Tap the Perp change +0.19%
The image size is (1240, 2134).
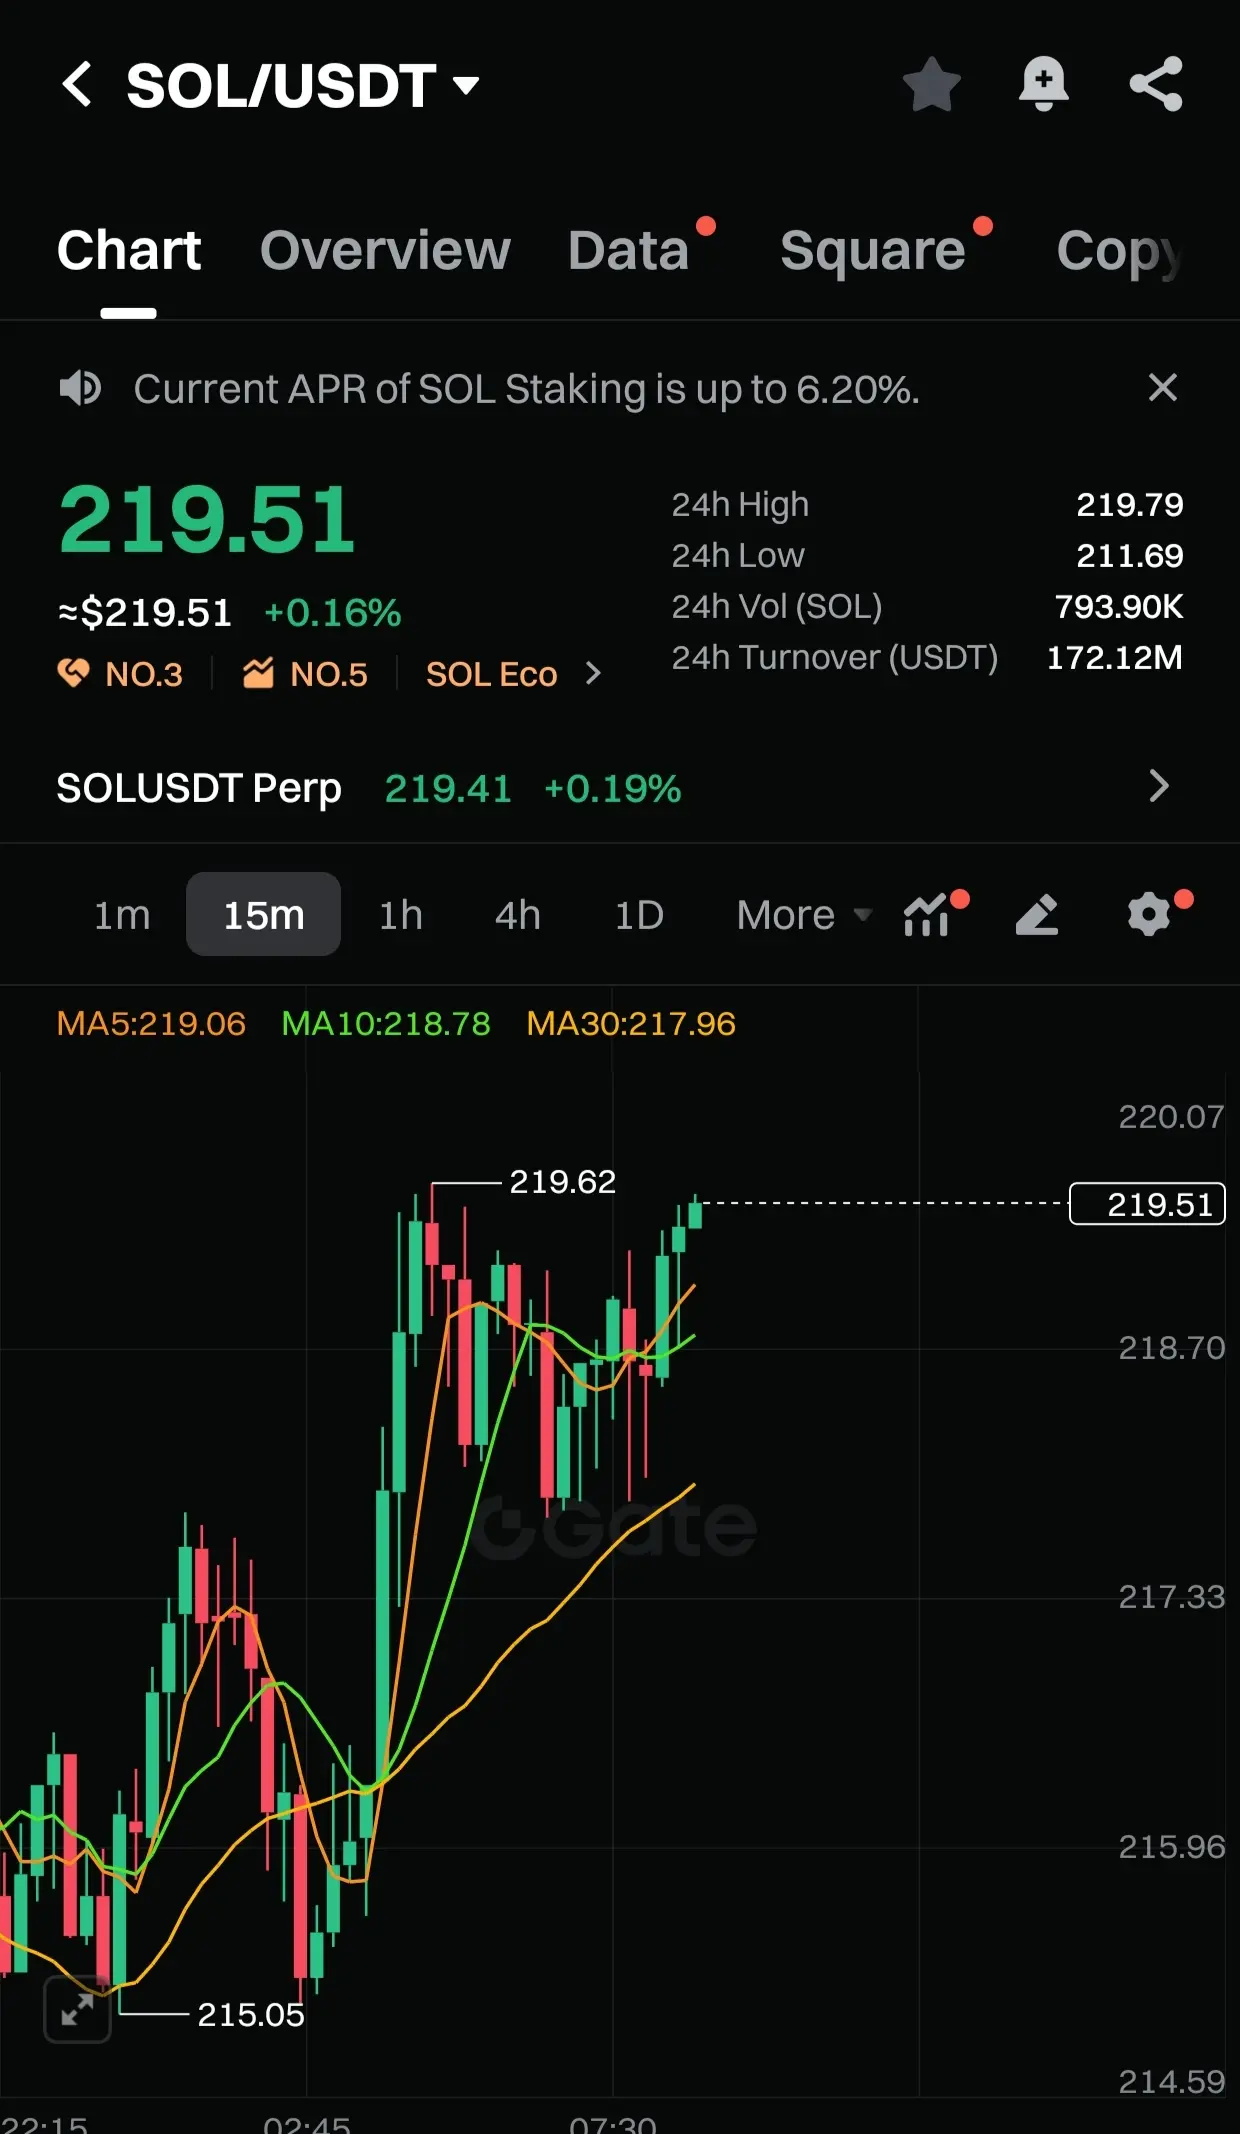[x=612, y=788]
